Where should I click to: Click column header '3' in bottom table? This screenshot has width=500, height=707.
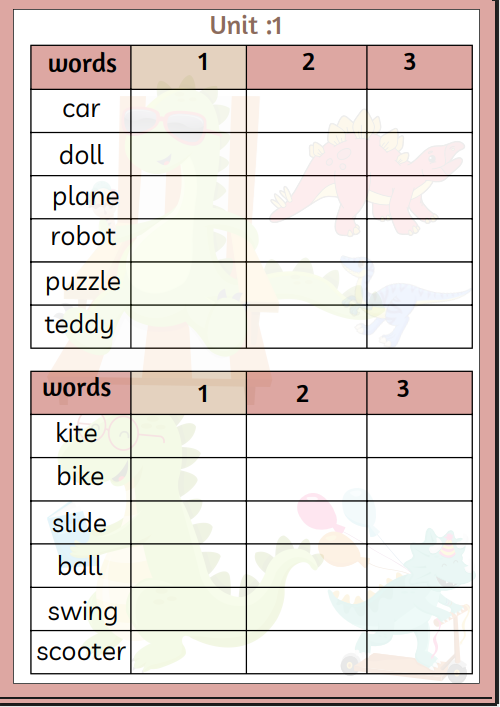[420, 393]
